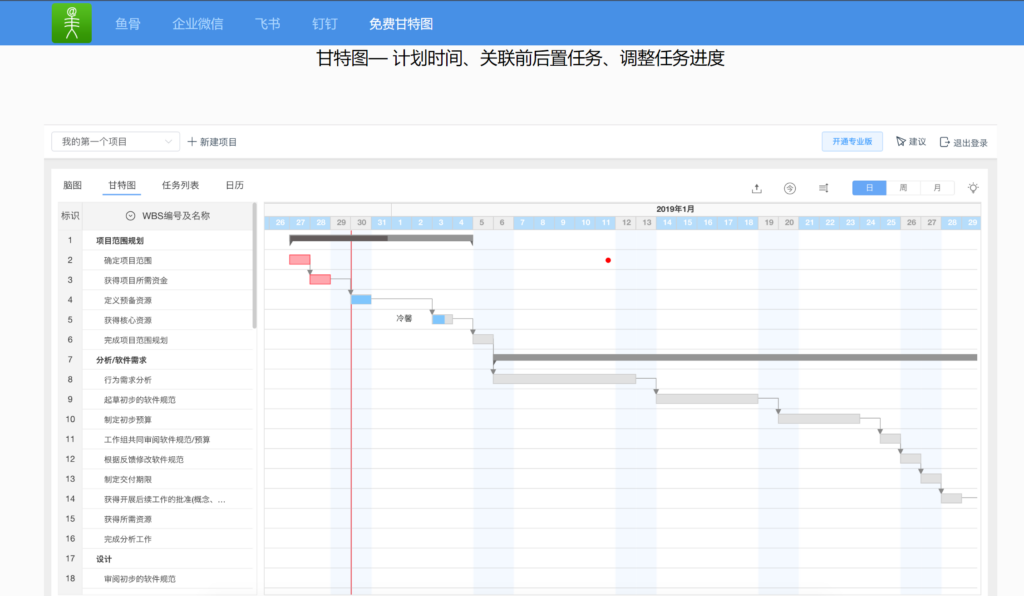Click the 退出登录 logout icon
This screenshot has width=1024, height=596.
pos(945,142)
